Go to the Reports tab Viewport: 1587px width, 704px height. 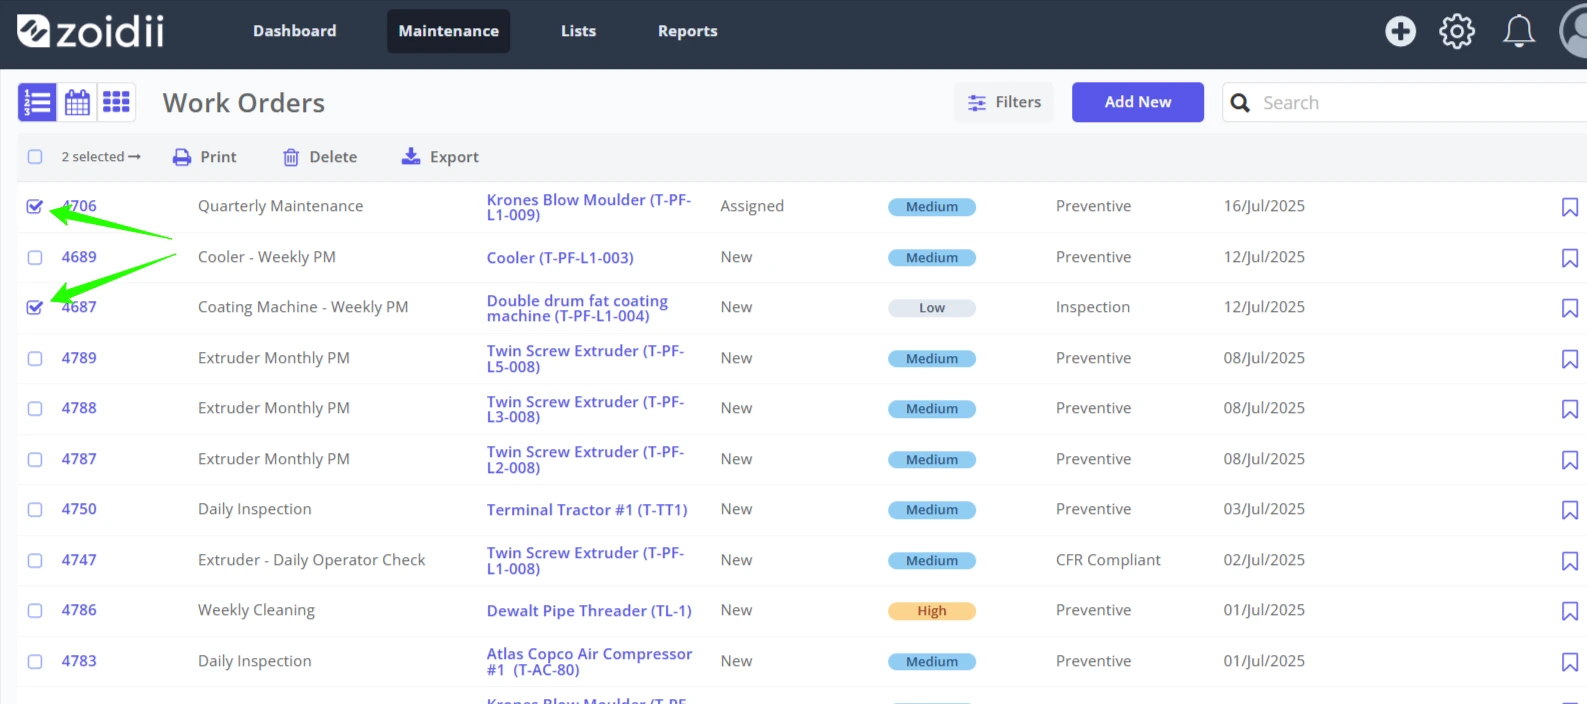[688, 31]
